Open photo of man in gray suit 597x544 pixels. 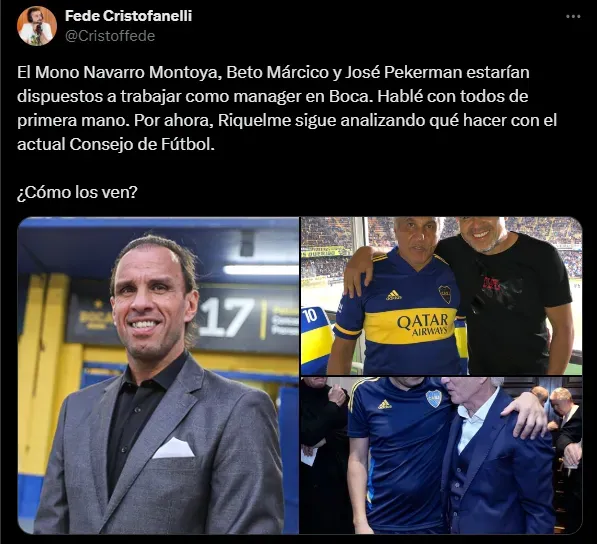(158, 375)
